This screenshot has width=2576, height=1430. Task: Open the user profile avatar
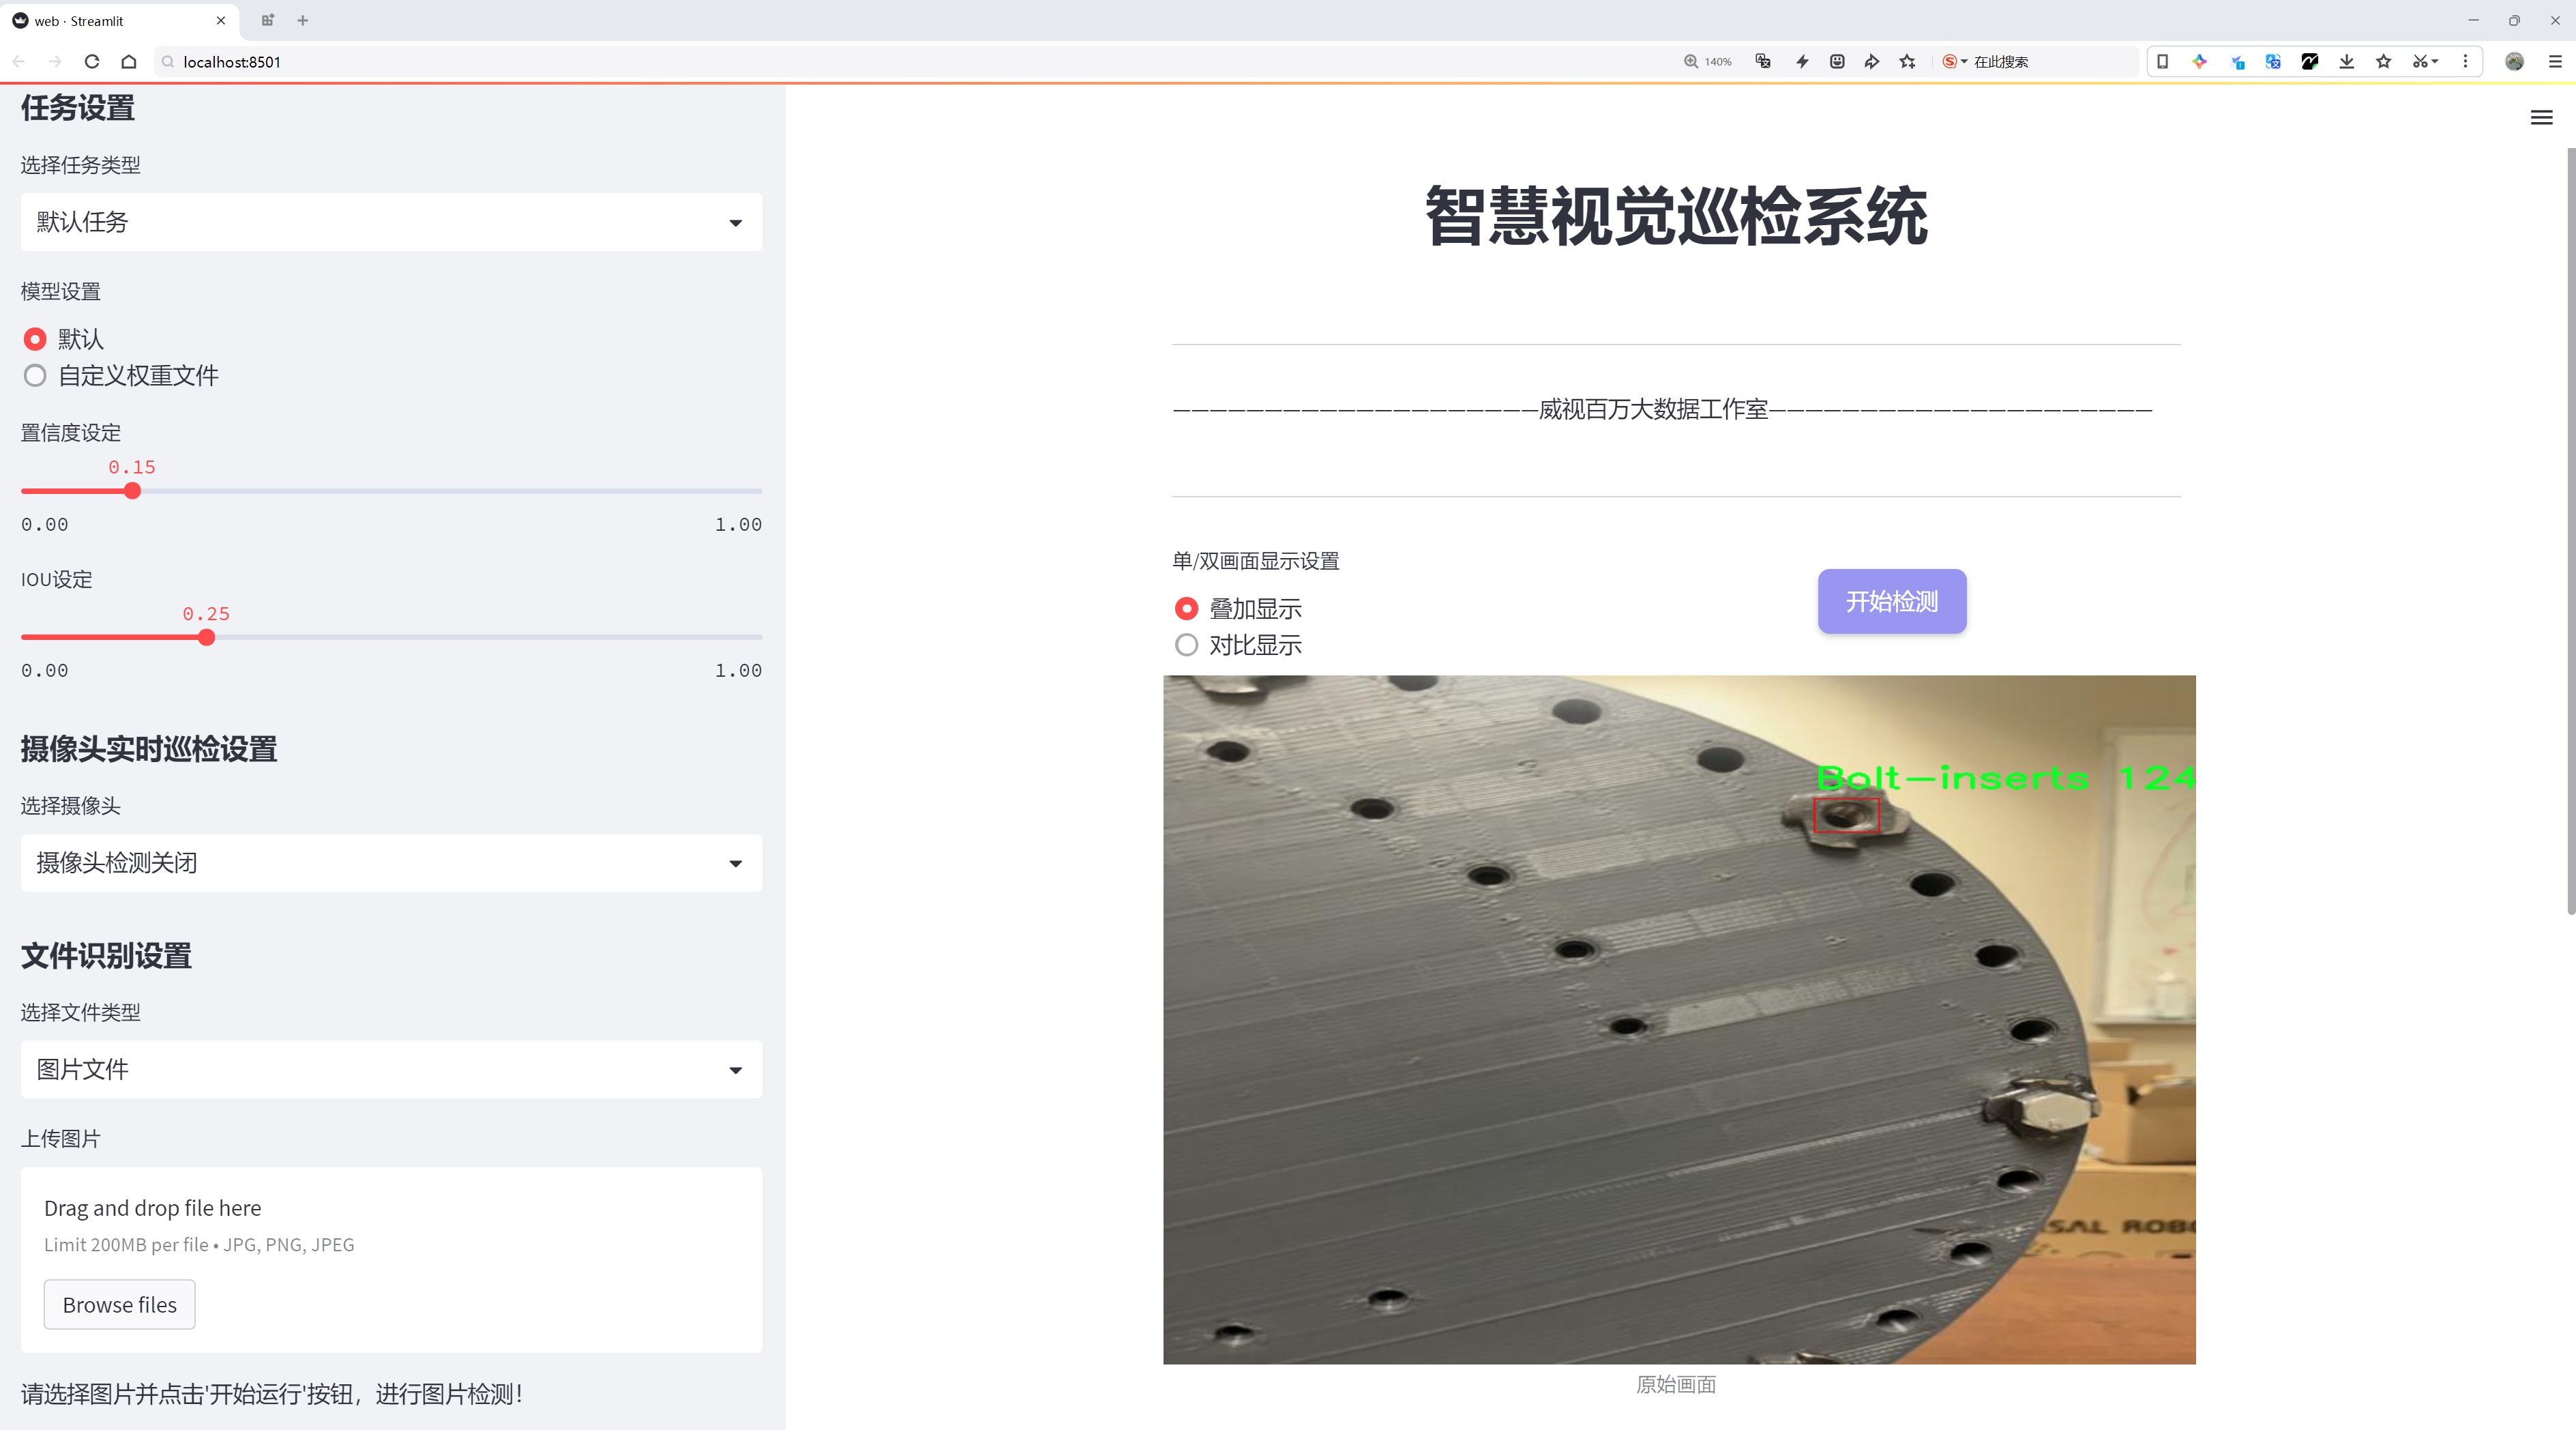pos(2515,61)
